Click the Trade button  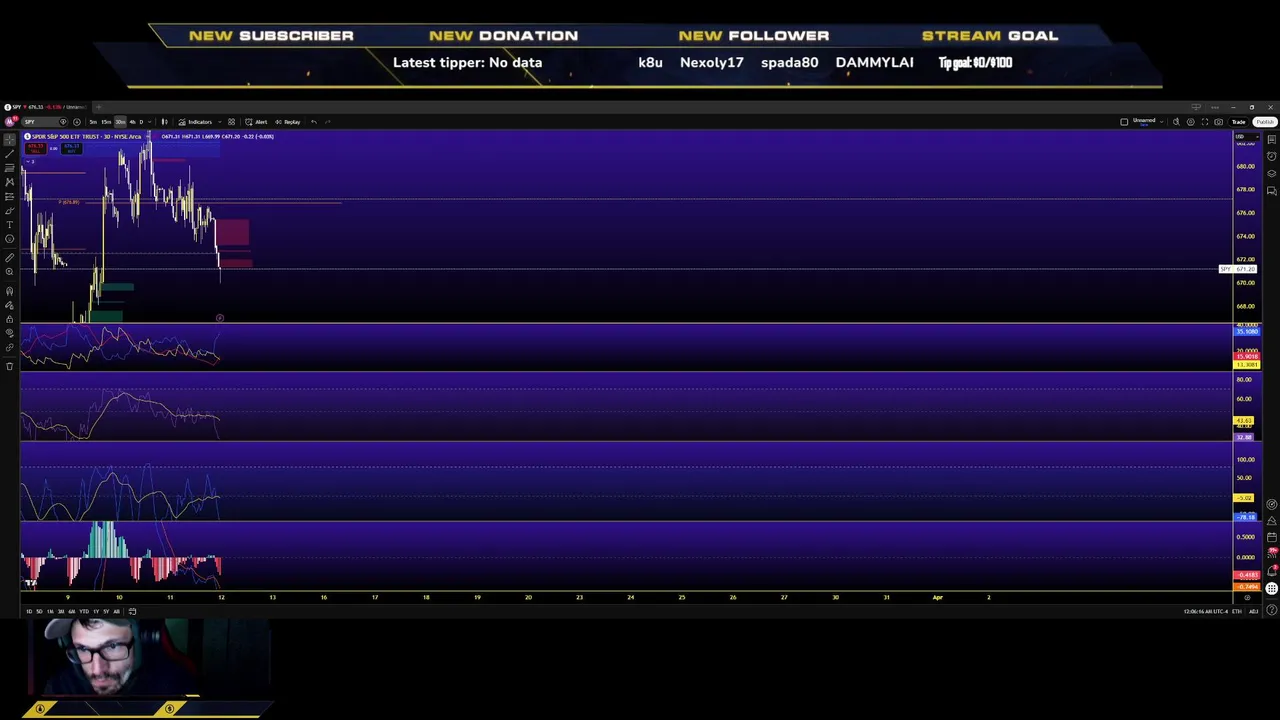pos(1239,122)
